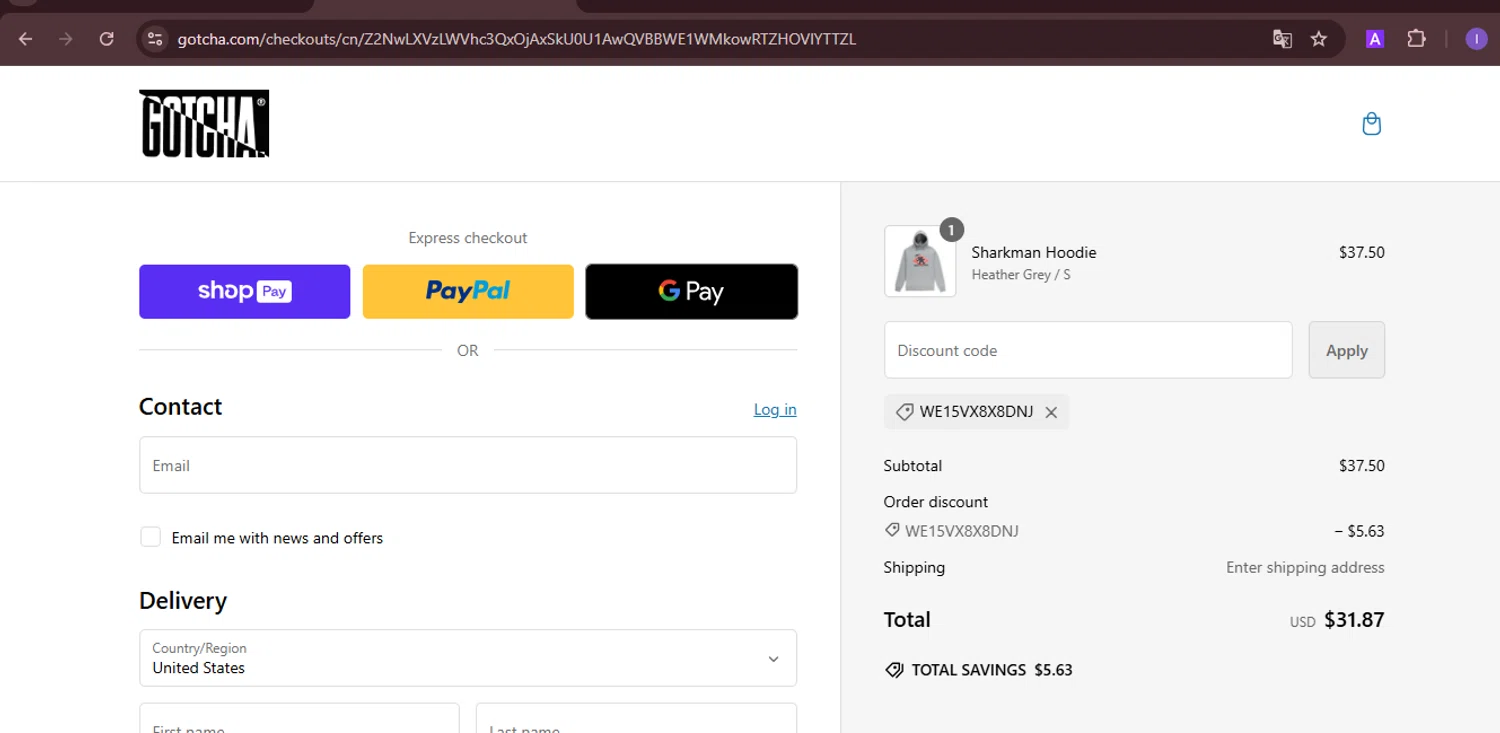Click the browser forward arrow
Screen dimensions: 1500x733
[66, 39]
